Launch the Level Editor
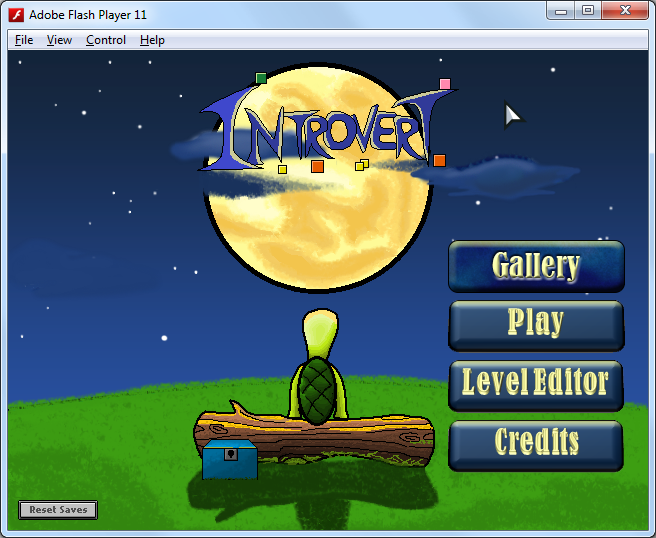This screenshot has height=538, width=656. (x=536, y=384)
